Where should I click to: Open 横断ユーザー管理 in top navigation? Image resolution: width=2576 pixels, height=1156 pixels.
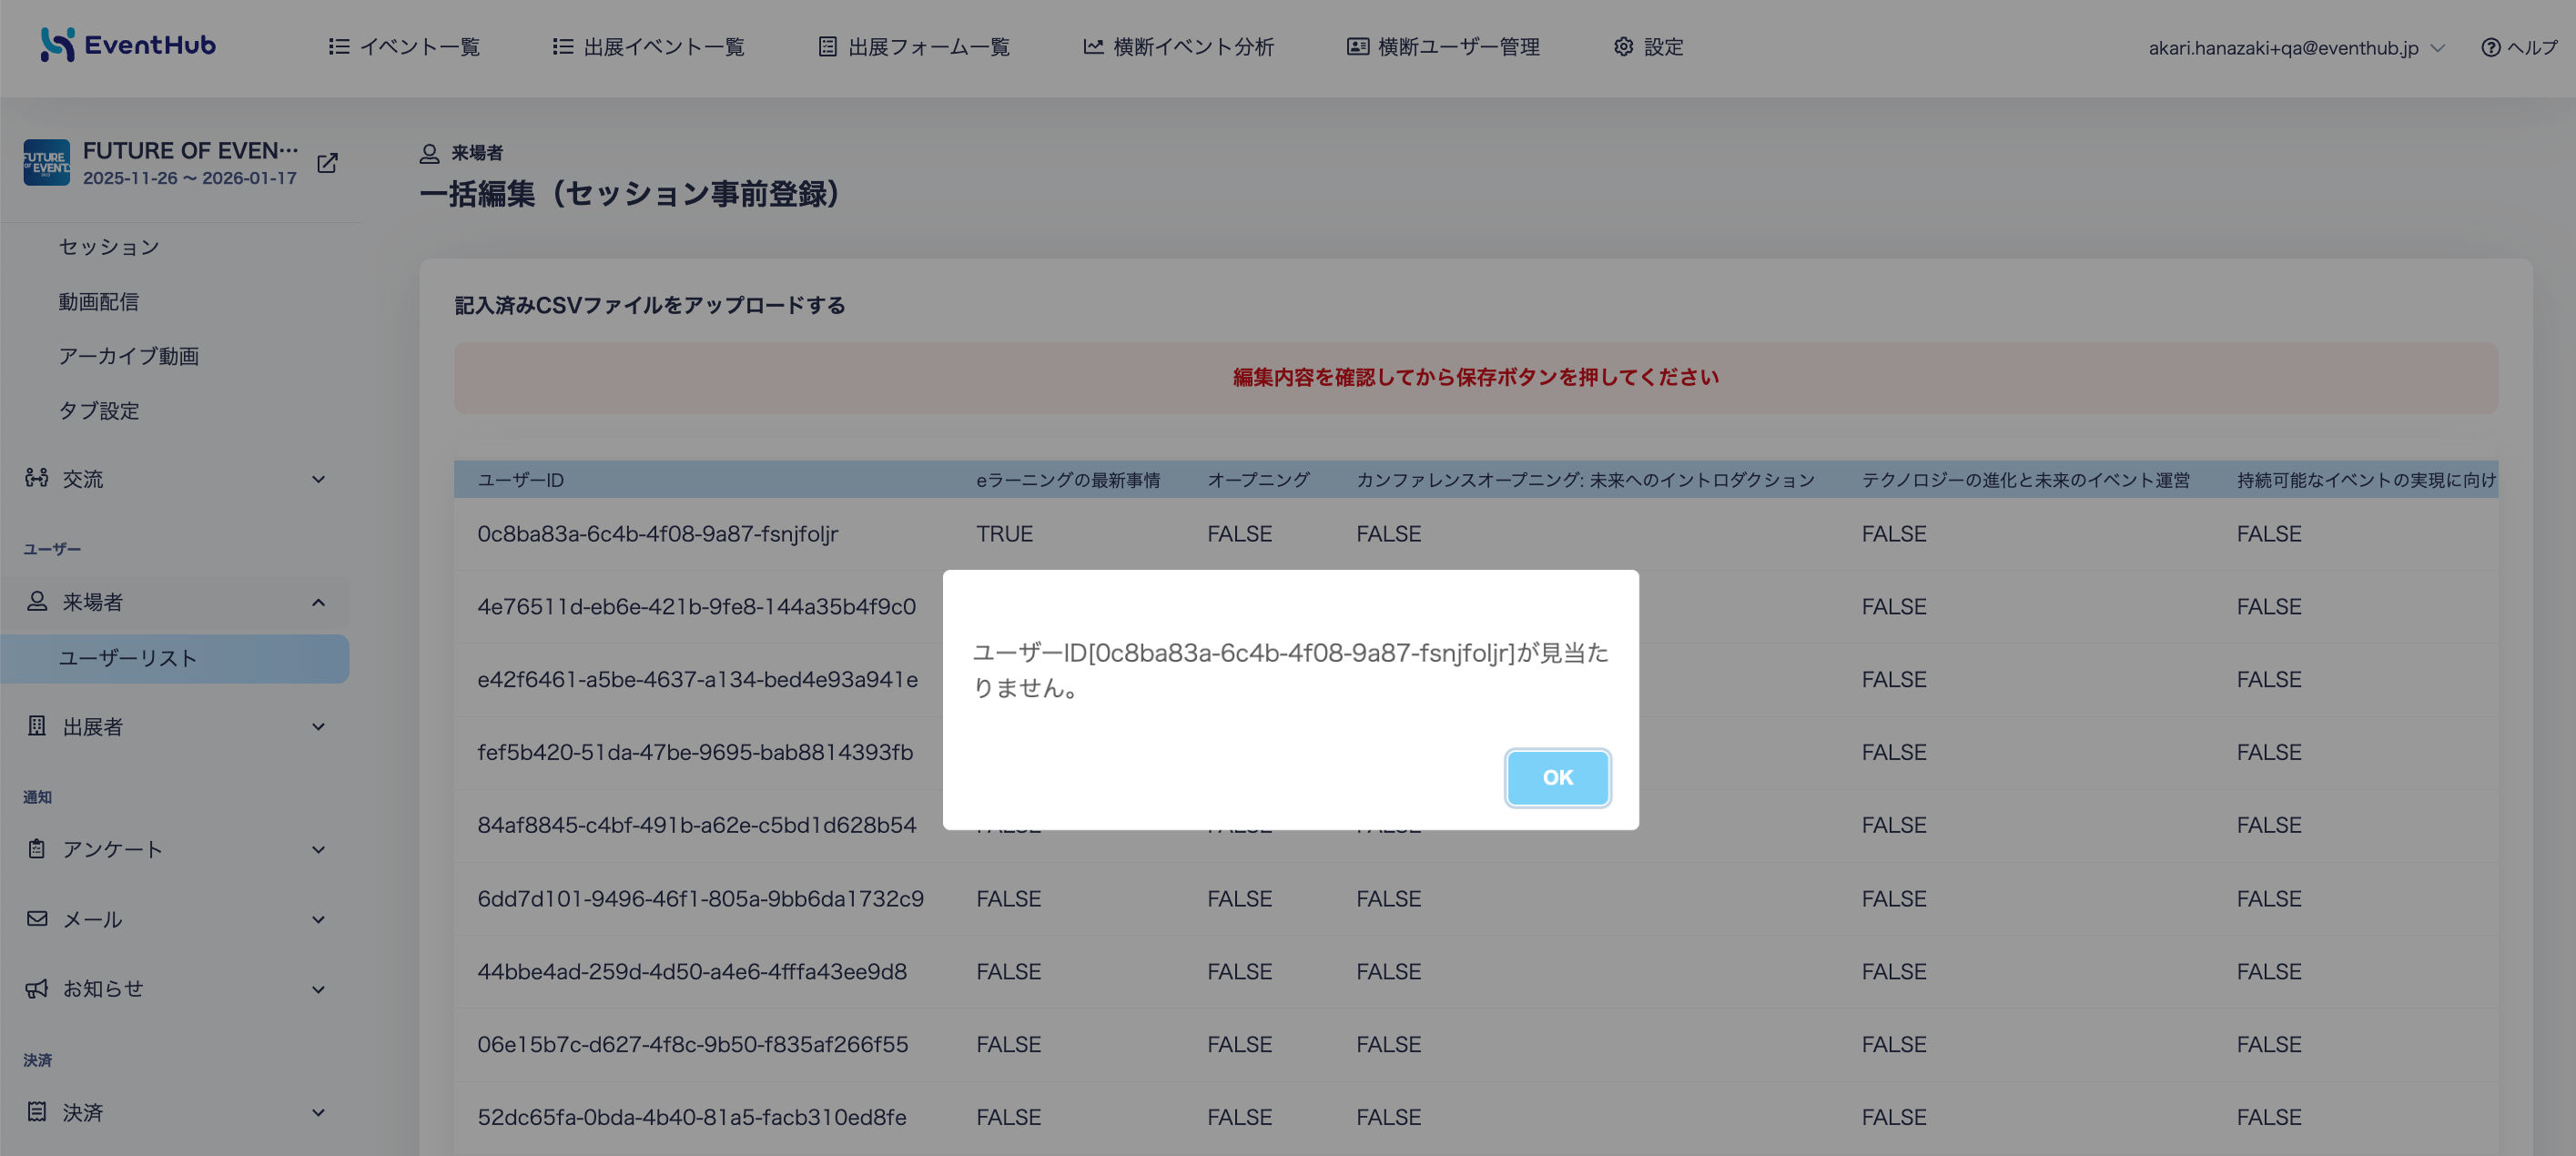pos(1443,47)
